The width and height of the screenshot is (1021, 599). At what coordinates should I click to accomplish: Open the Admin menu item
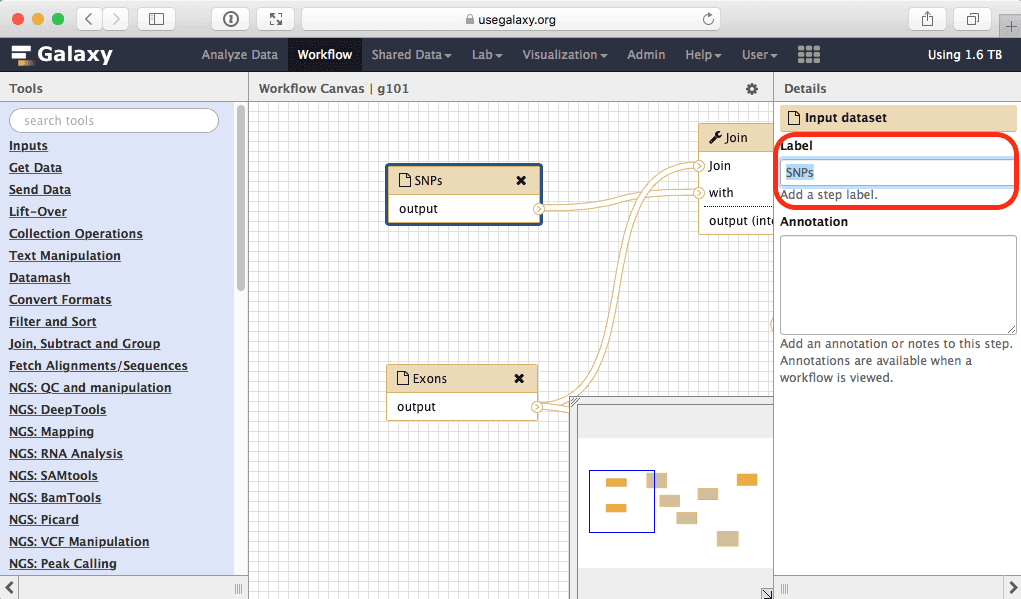pyautogui.click(x=646, y=55)
